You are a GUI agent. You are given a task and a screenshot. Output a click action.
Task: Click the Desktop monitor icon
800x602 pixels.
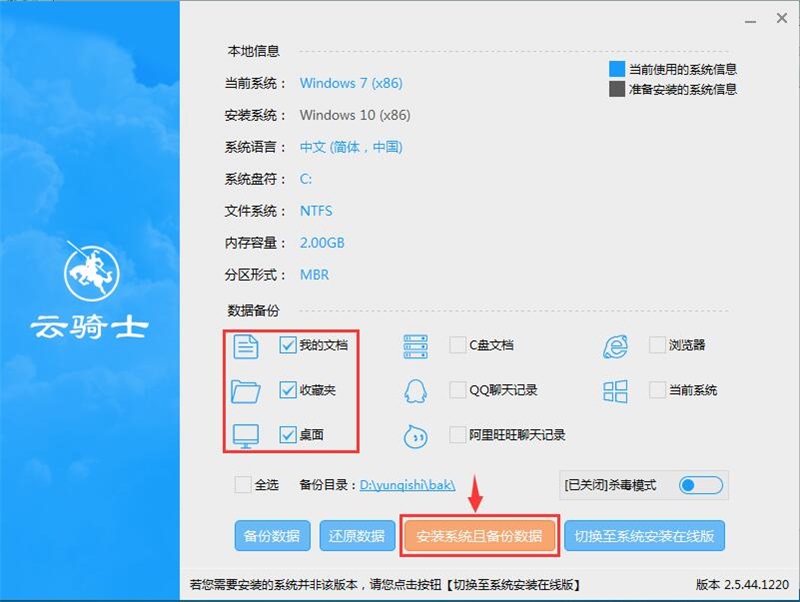tap(245, 436)
